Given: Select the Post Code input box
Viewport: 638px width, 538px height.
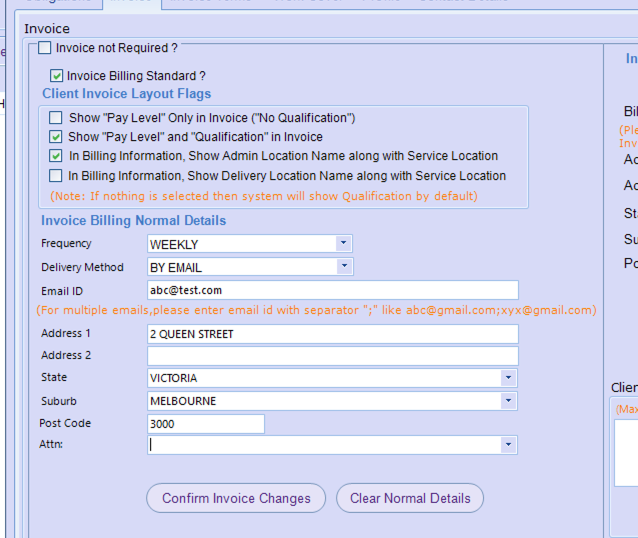Looking at the screenshot, I should pyautogui.click(x=205, y=424).
